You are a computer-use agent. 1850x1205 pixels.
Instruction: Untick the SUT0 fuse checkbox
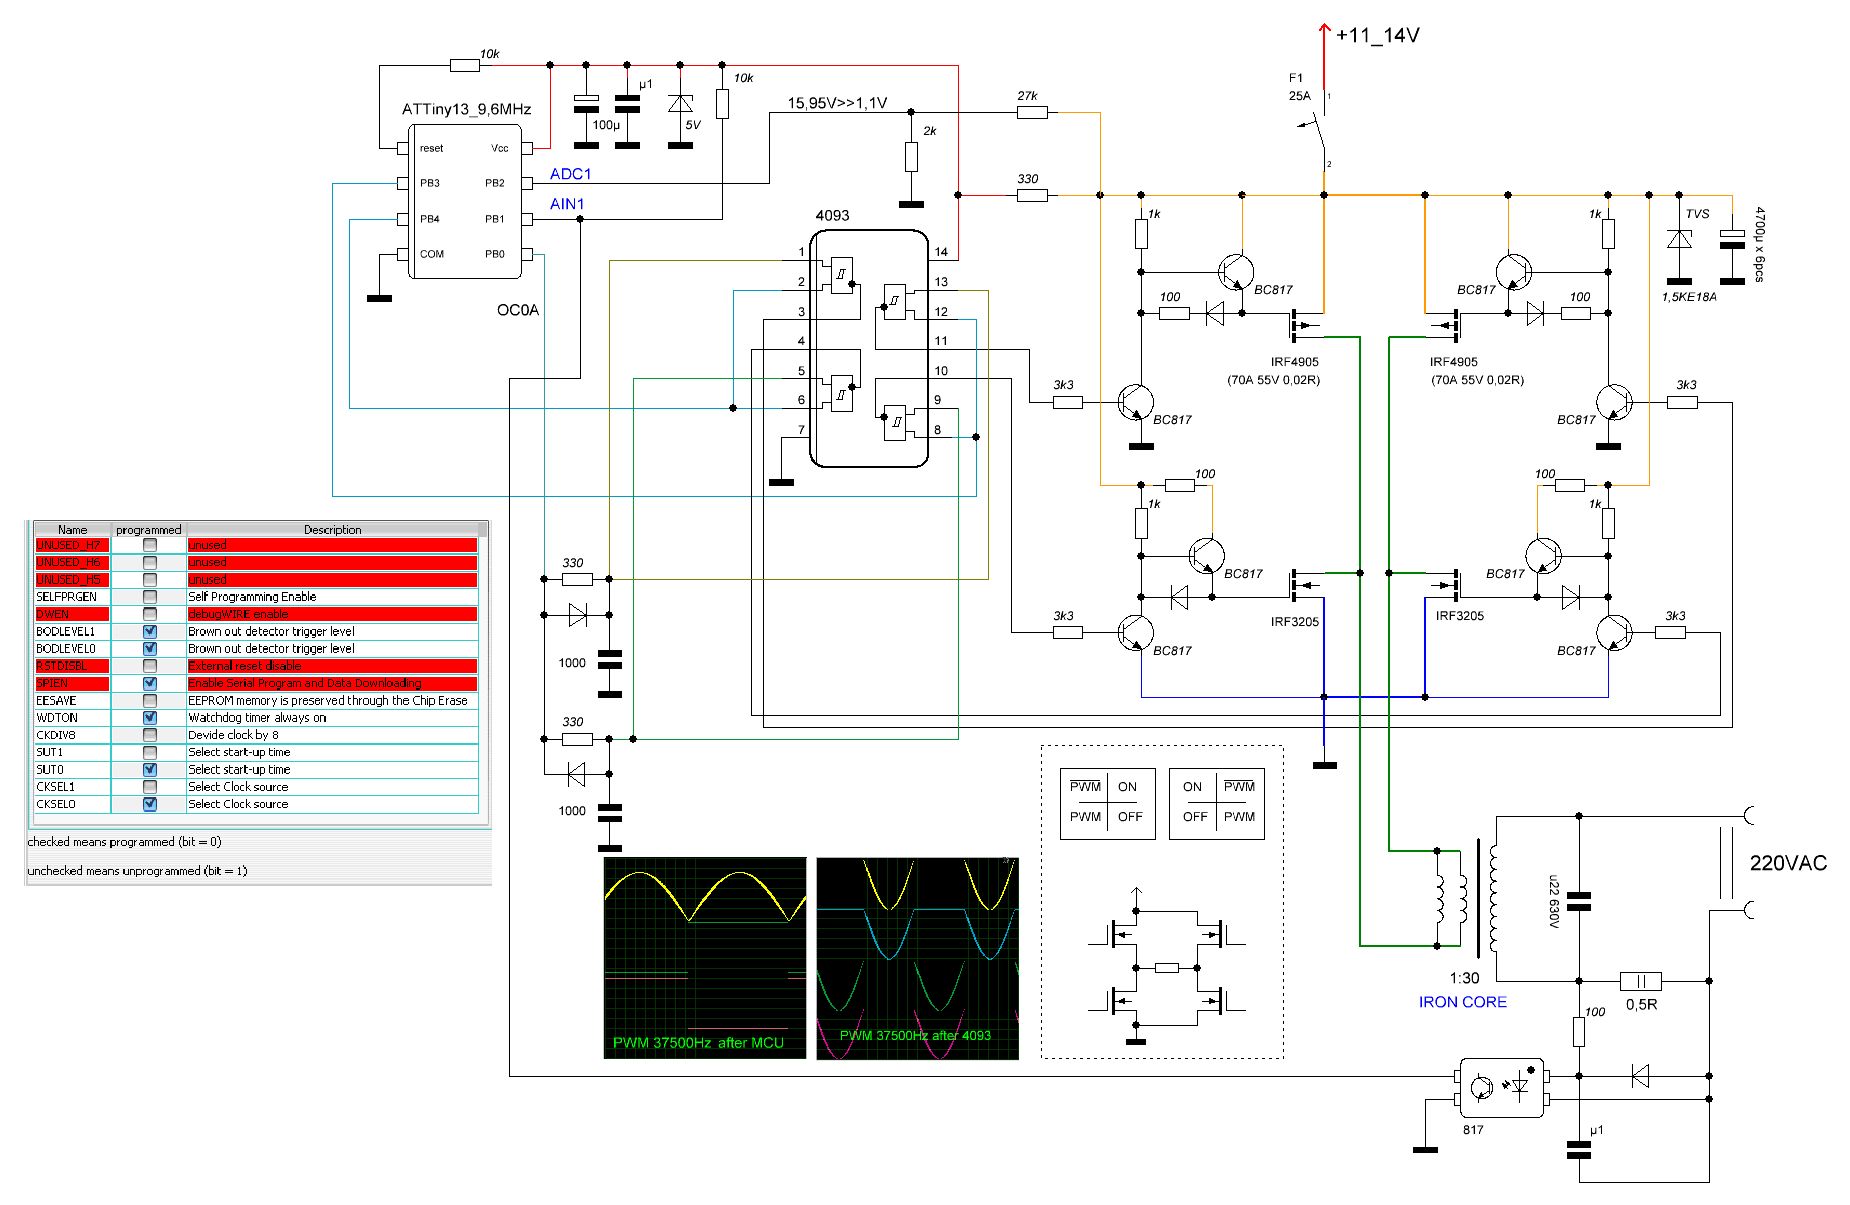click(x=150, y=769)
